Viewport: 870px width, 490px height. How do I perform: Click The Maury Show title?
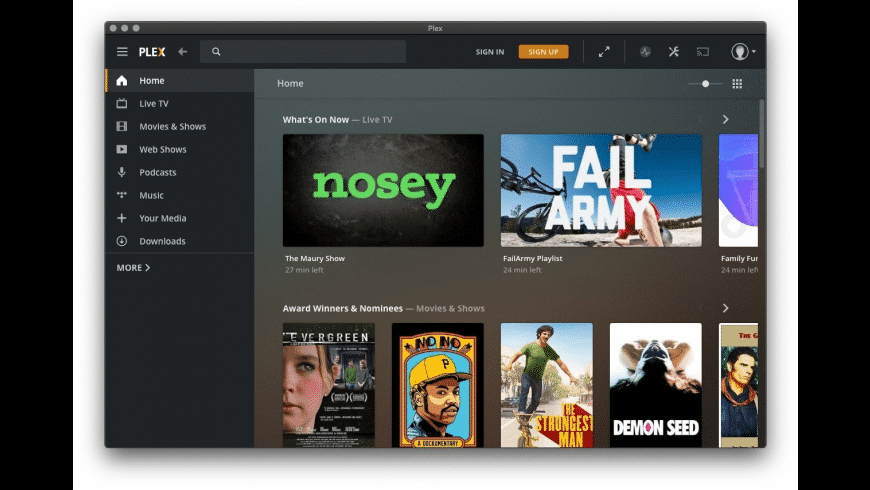(315, 258)
